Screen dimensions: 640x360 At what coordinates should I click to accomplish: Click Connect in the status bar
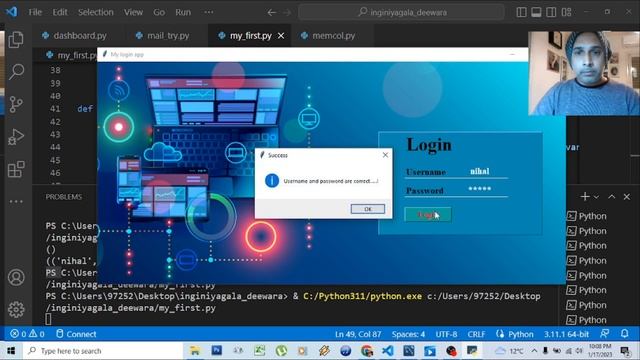point(76,334)
